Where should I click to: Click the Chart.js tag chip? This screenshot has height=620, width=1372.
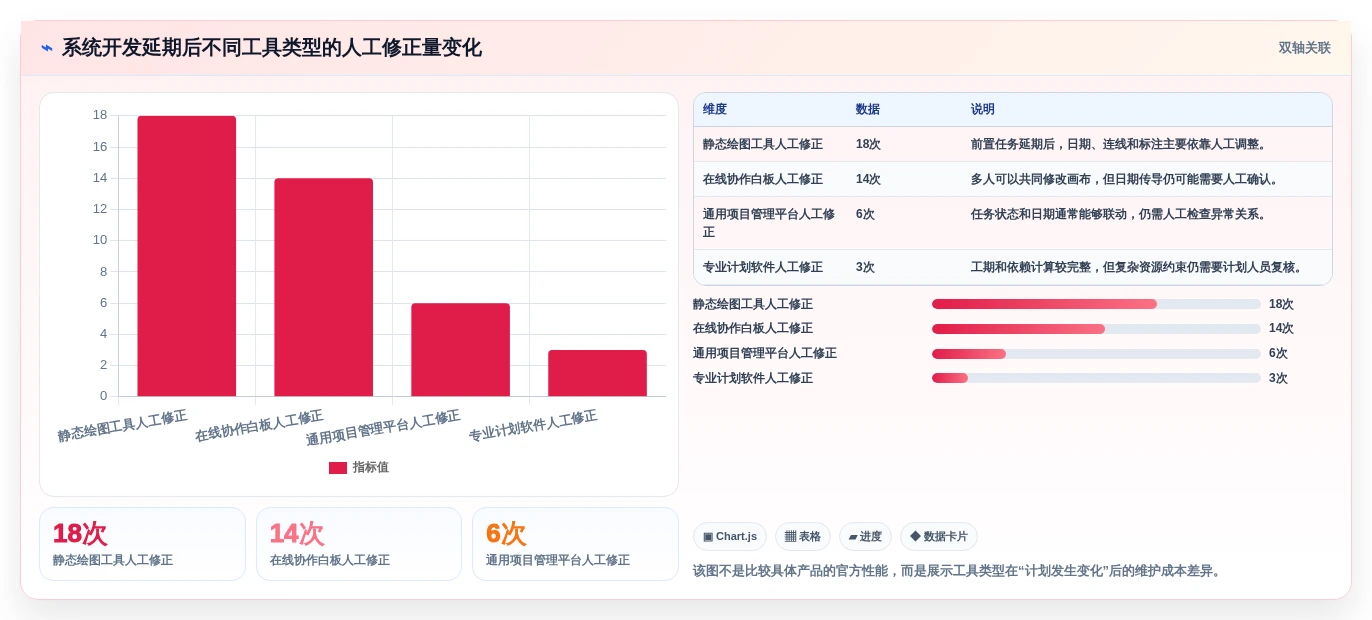730,537
